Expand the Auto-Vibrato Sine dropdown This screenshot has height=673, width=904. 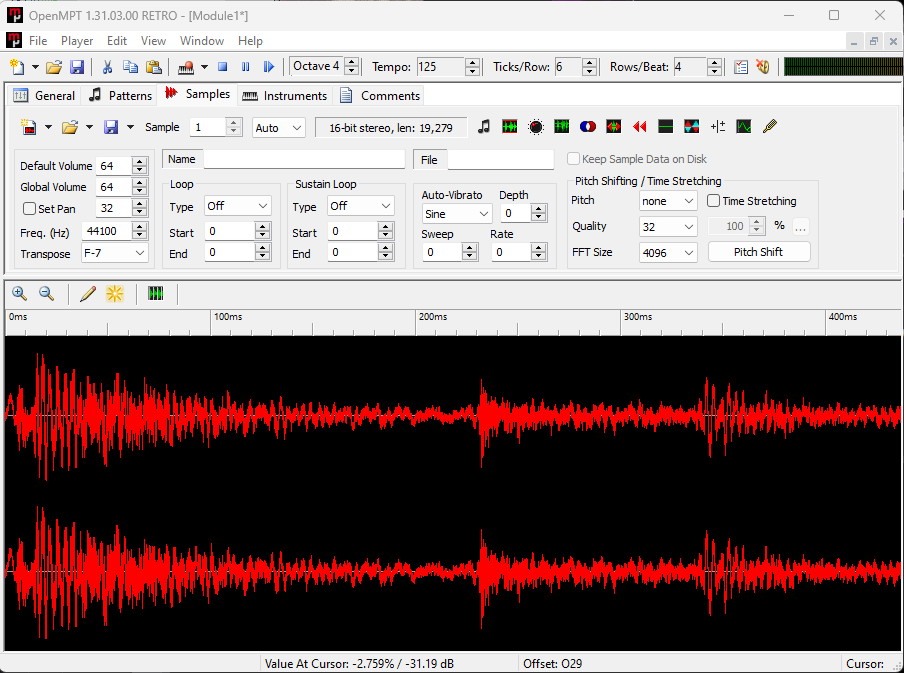pyautogui.click(x=456, y=214)
